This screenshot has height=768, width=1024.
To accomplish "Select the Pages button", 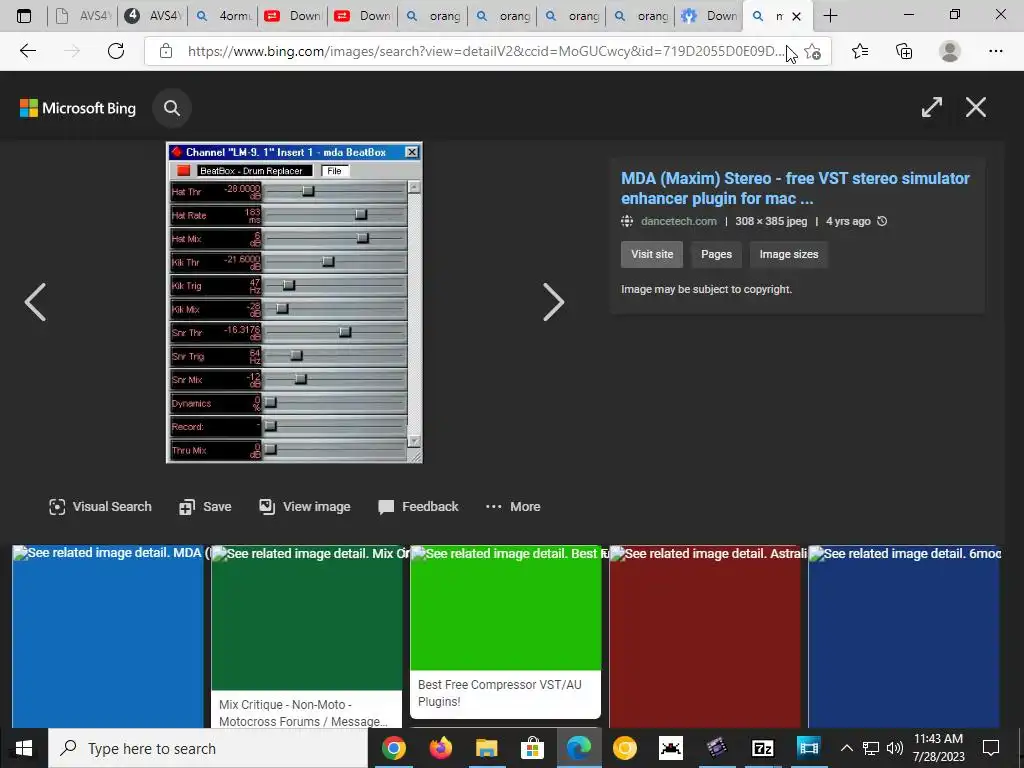I will 716,254.
